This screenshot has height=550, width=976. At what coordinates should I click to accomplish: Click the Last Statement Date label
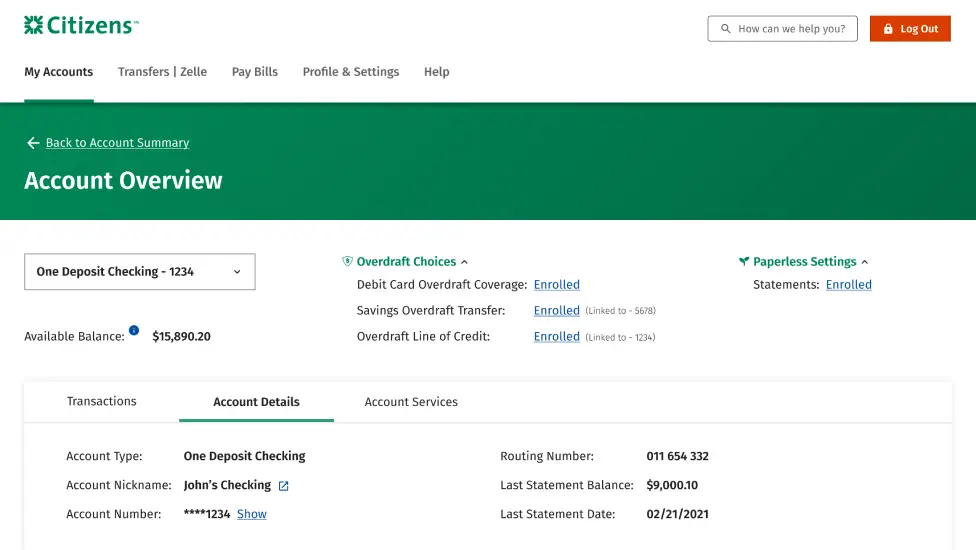557,514
